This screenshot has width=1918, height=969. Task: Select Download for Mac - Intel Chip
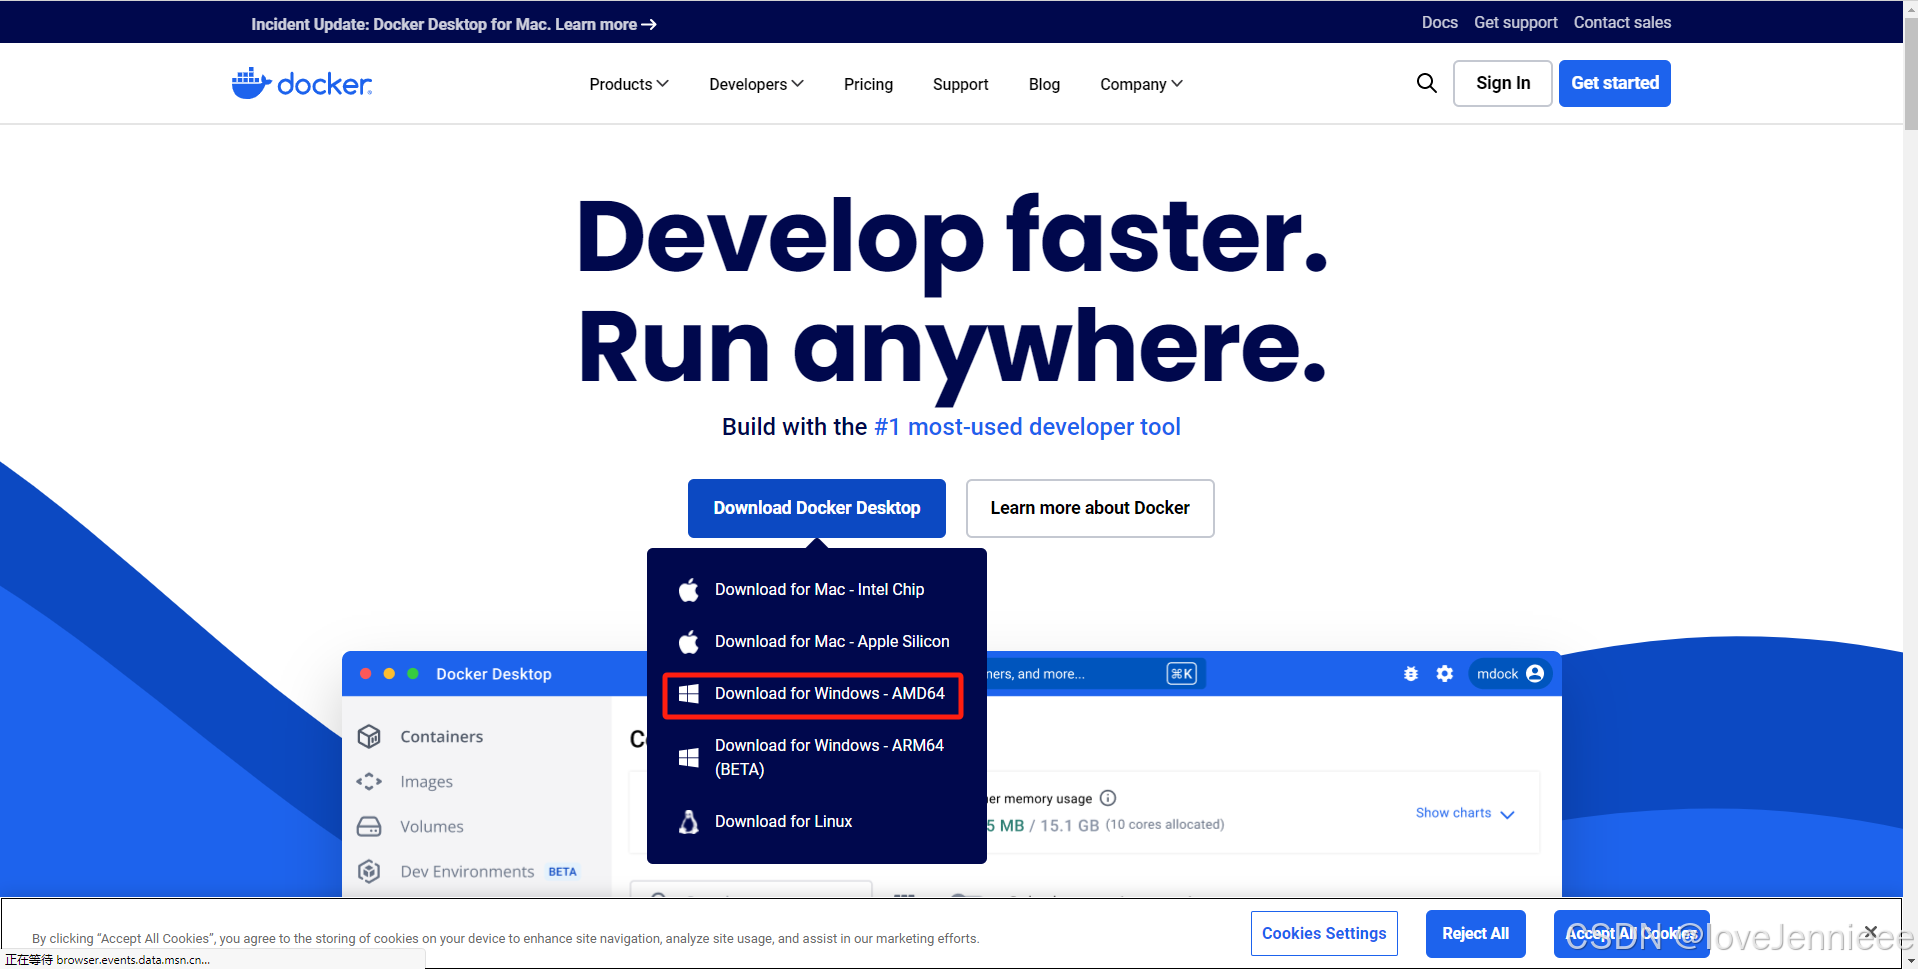(x=817, y=590)
